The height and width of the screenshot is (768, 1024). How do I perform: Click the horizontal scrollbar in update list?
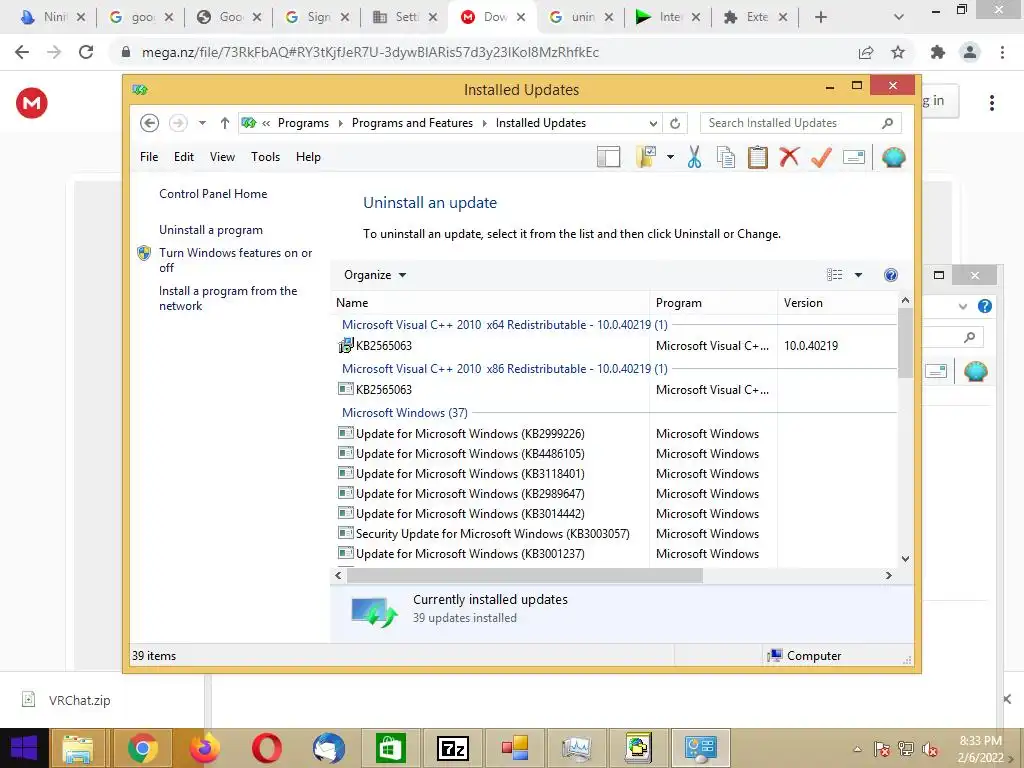pos(524,575)
